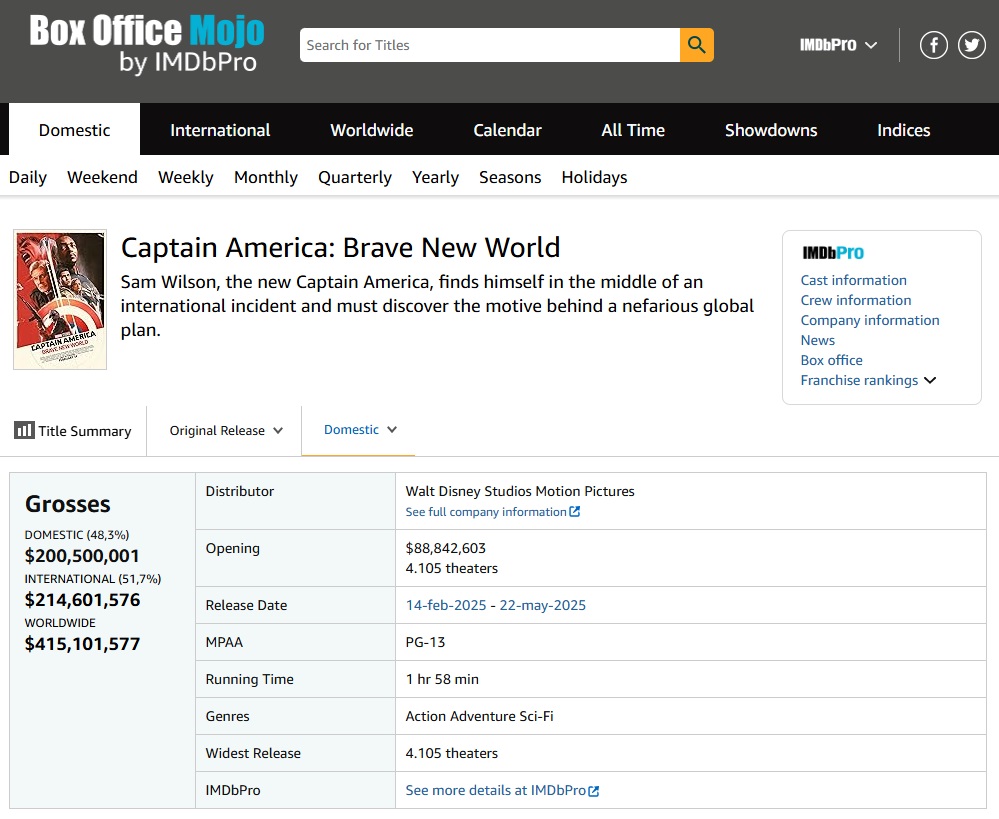Click external link icon beside IMDbPro details

click(x=594, y=791)
